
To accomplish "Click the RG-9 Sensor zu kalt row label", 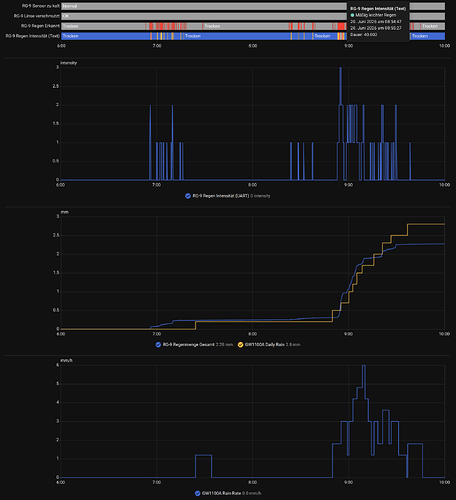I will pos(41,6).
